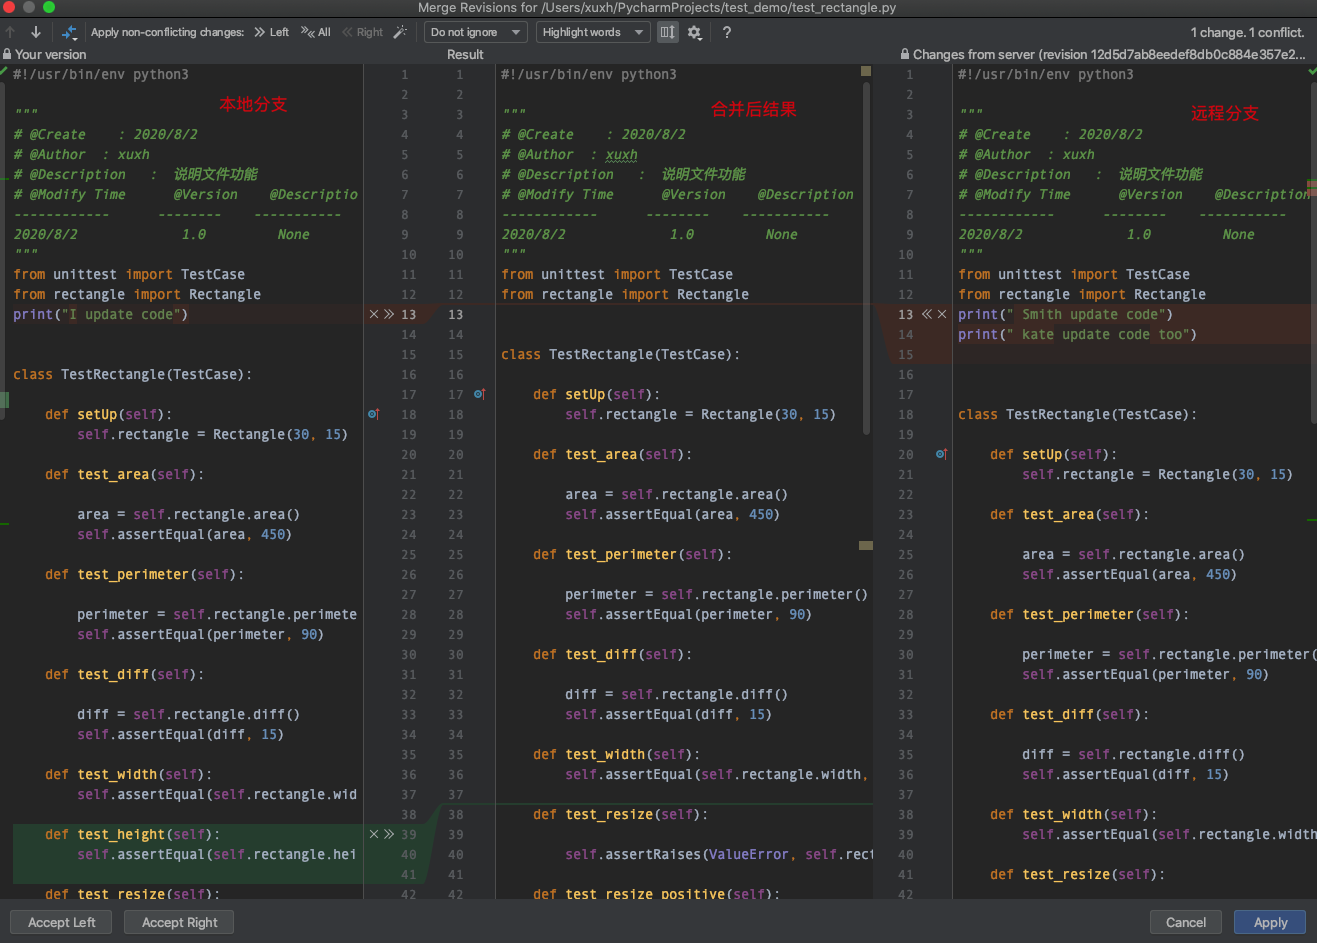Accept right change at line 13 (<<)
Screen dimensions: 1317x943
point(926,314)
